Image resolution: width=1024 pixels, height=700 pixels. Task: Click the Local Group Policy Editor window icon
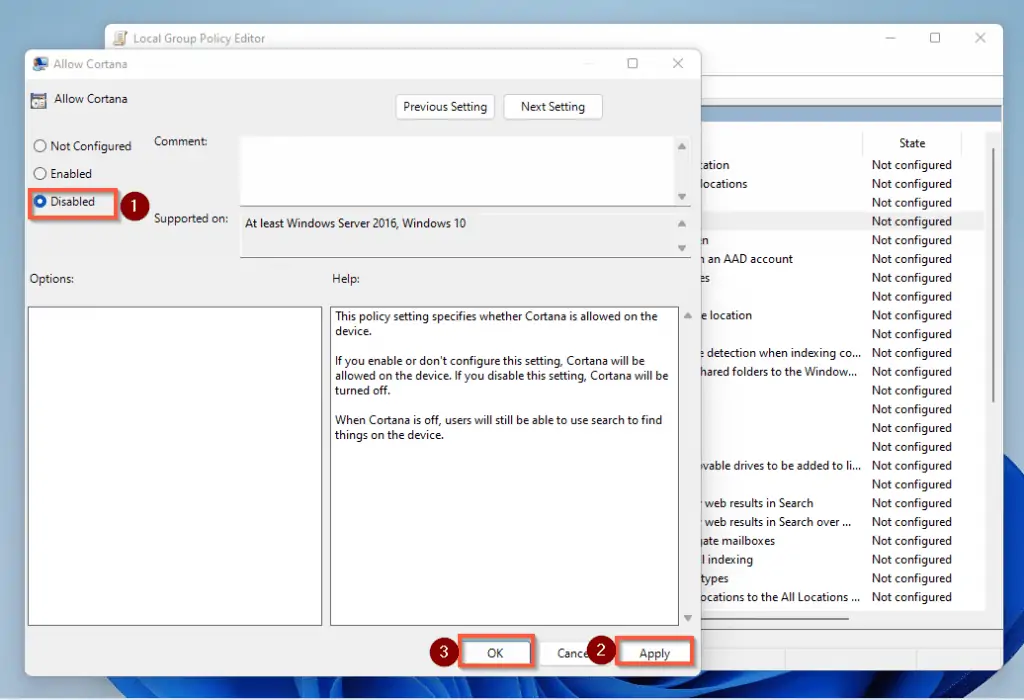[x=120, y=39]
